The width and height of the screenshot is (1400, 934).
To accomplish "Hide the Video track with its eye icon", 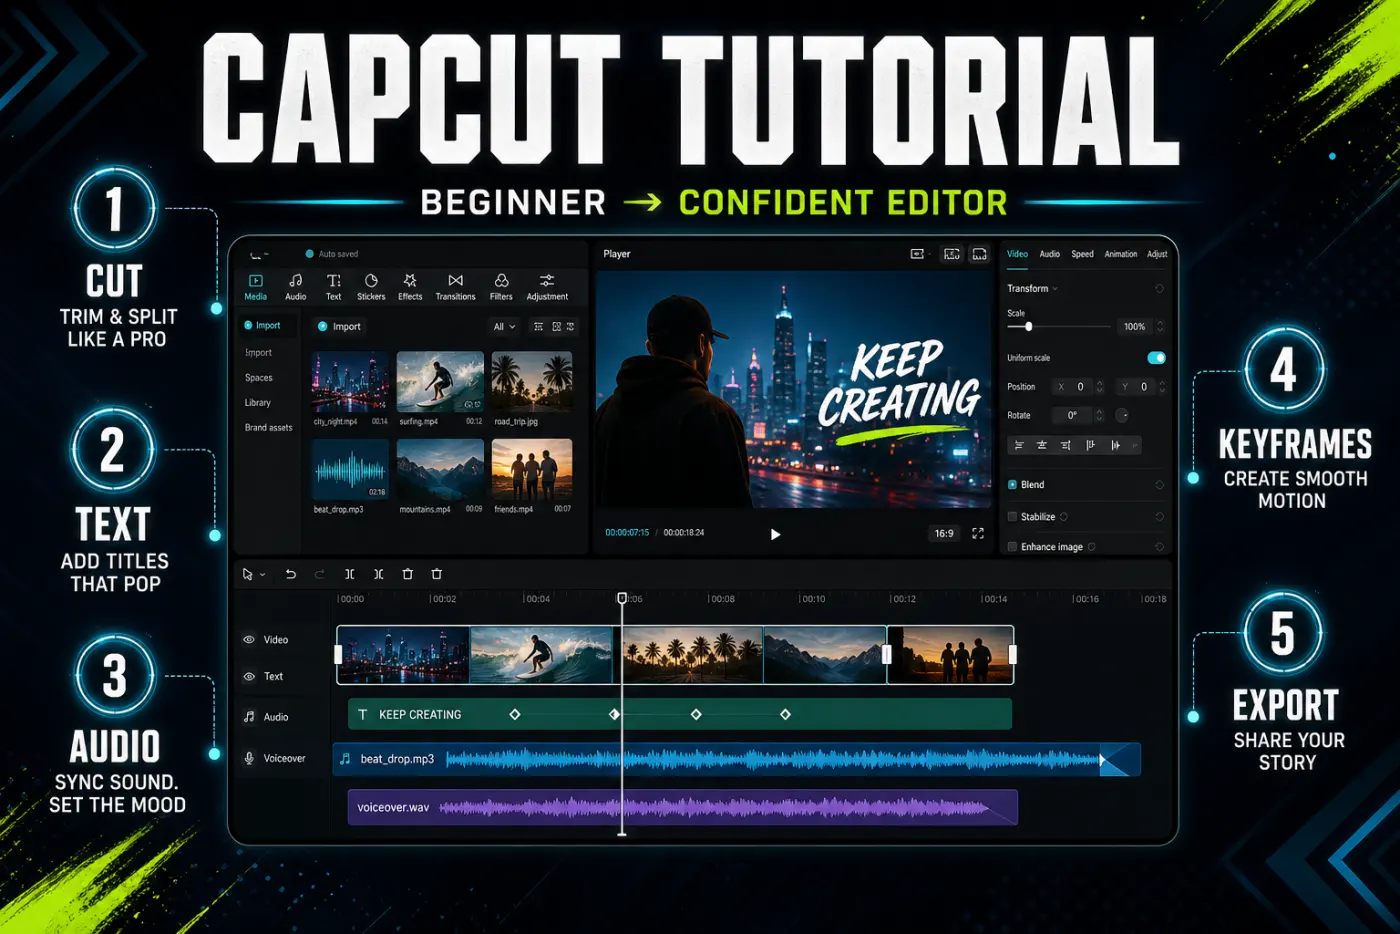I will pyautogui.click(x=249, y=640).
